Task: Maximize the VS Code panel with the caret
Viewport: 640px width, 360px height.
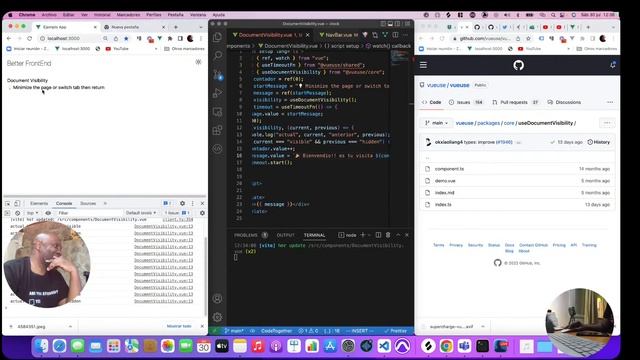Action: point(398,235)
